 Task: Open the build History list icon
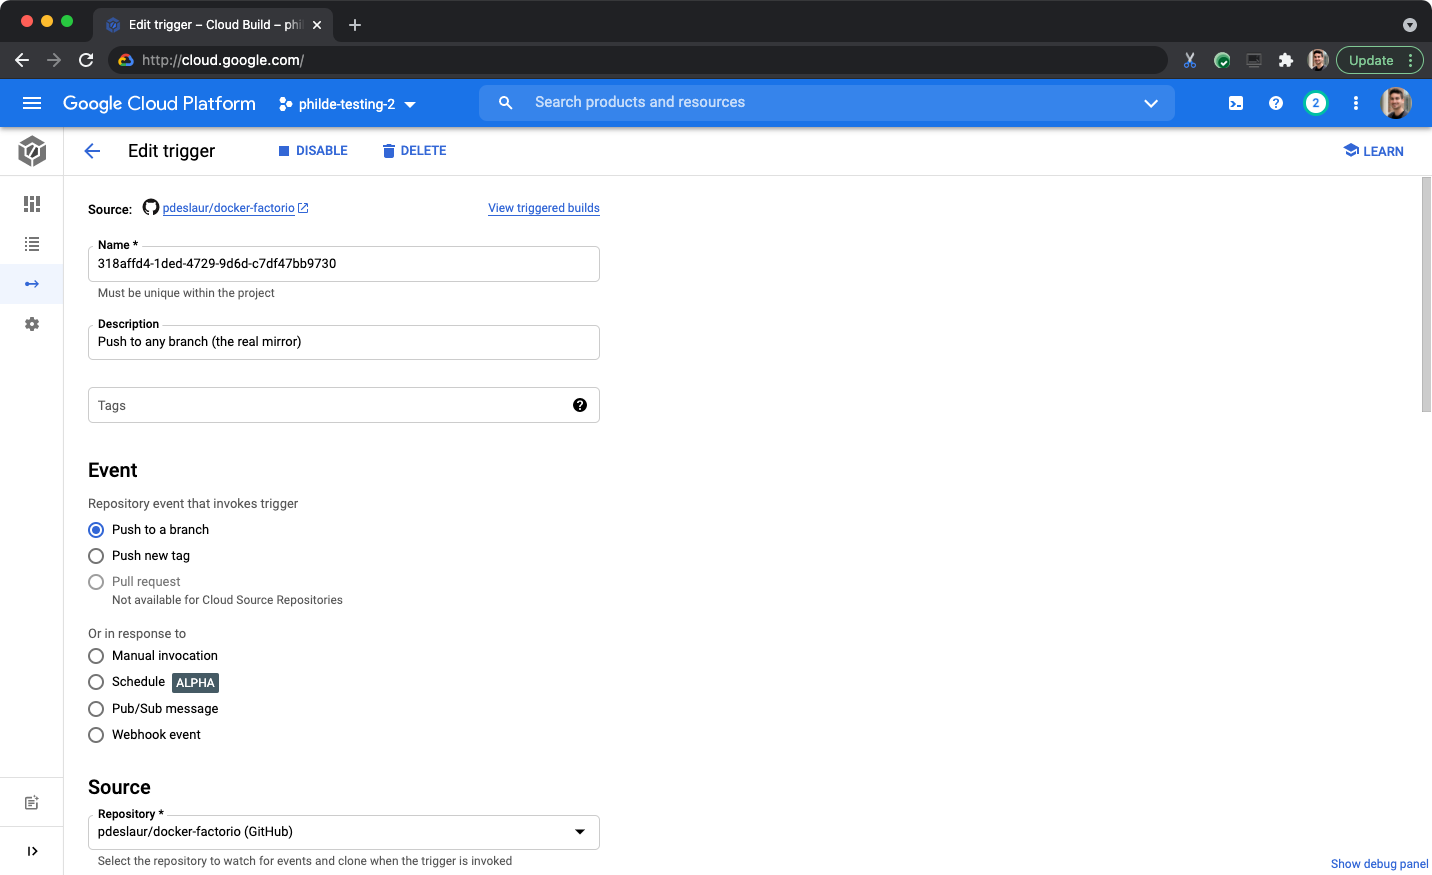(x=32, y=244)
